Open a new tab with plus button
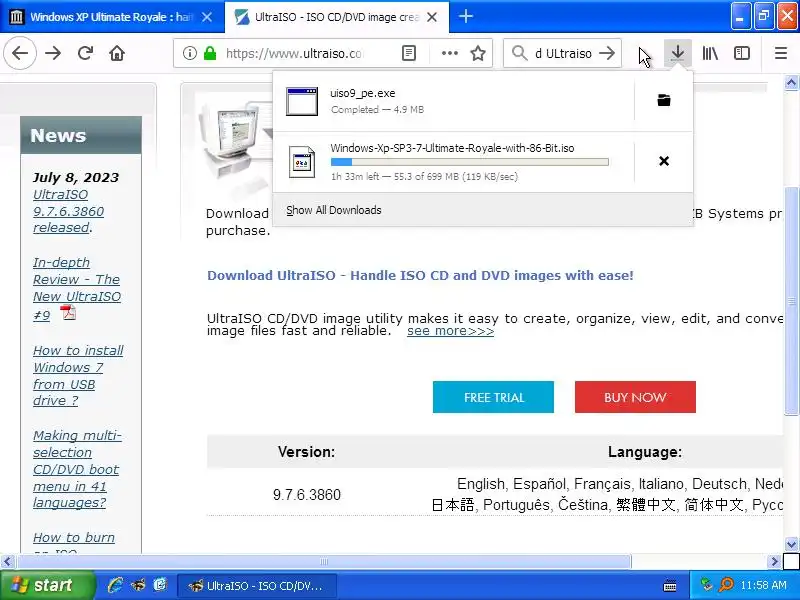This screenshot has height=600, width=800. [x=465, y=17]
